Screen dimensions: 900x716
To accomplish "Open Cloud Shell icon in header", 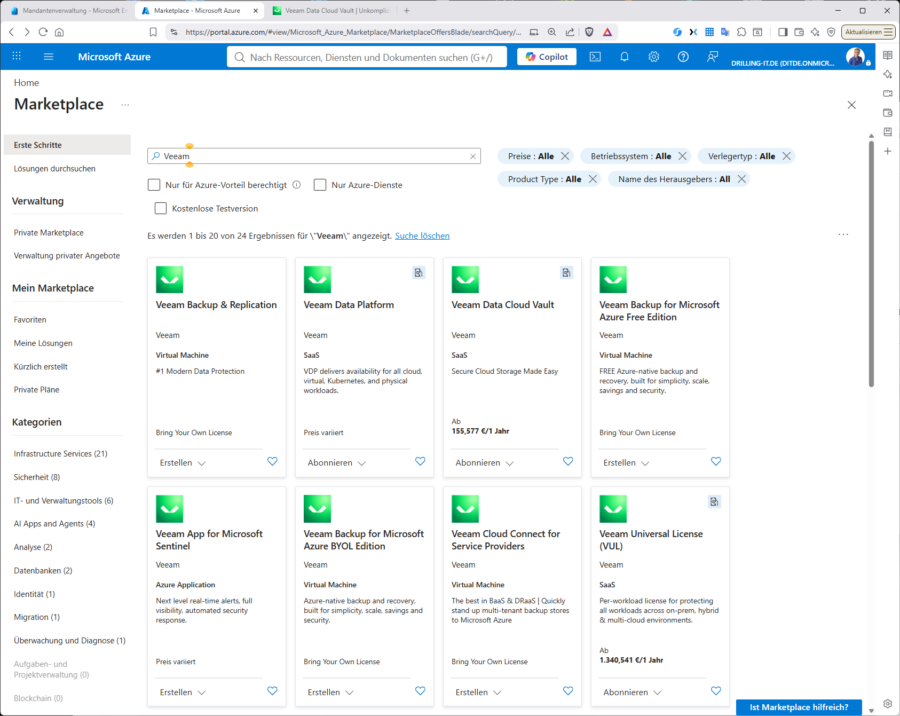I will pos(595,56).
